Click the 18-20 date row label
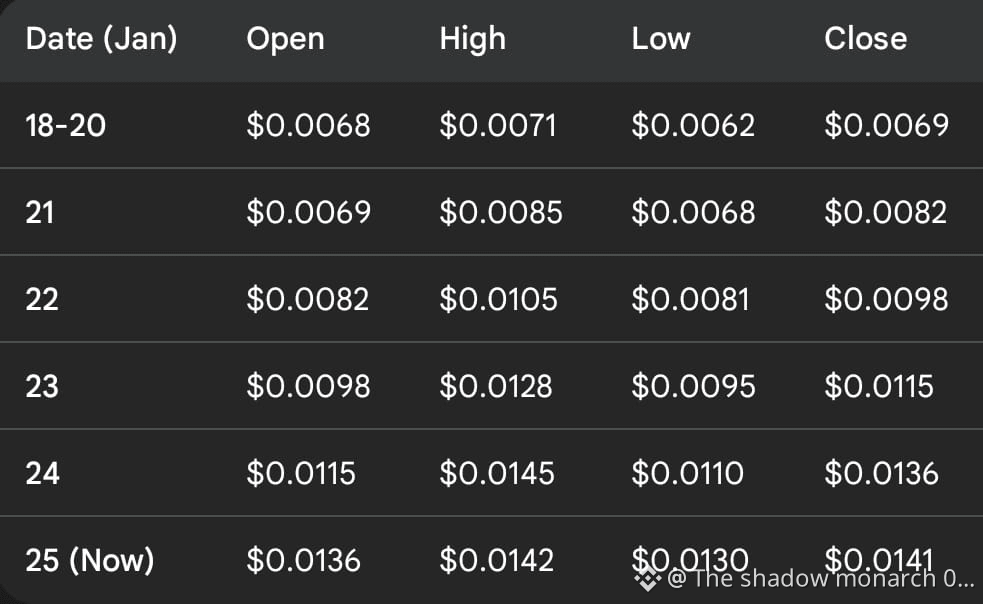The width and height of the screenshot is (983, 604). coord(66,125)
